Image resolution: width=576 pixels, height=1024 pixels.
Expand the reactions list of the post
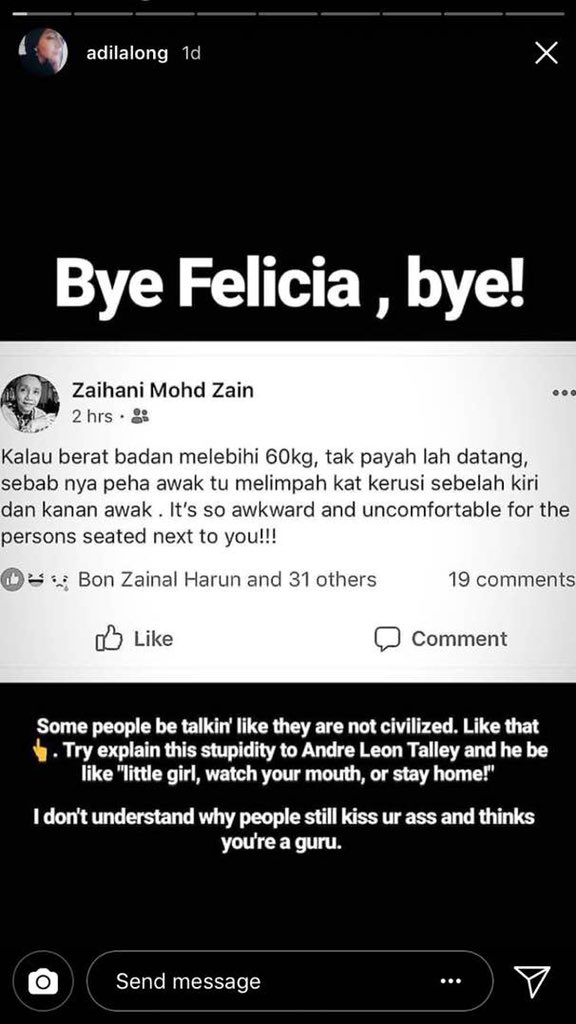pyautogui.click(x=225, y=579)
